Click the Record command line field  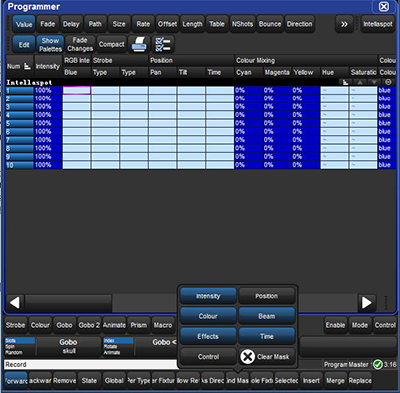[x=91, y=365]
